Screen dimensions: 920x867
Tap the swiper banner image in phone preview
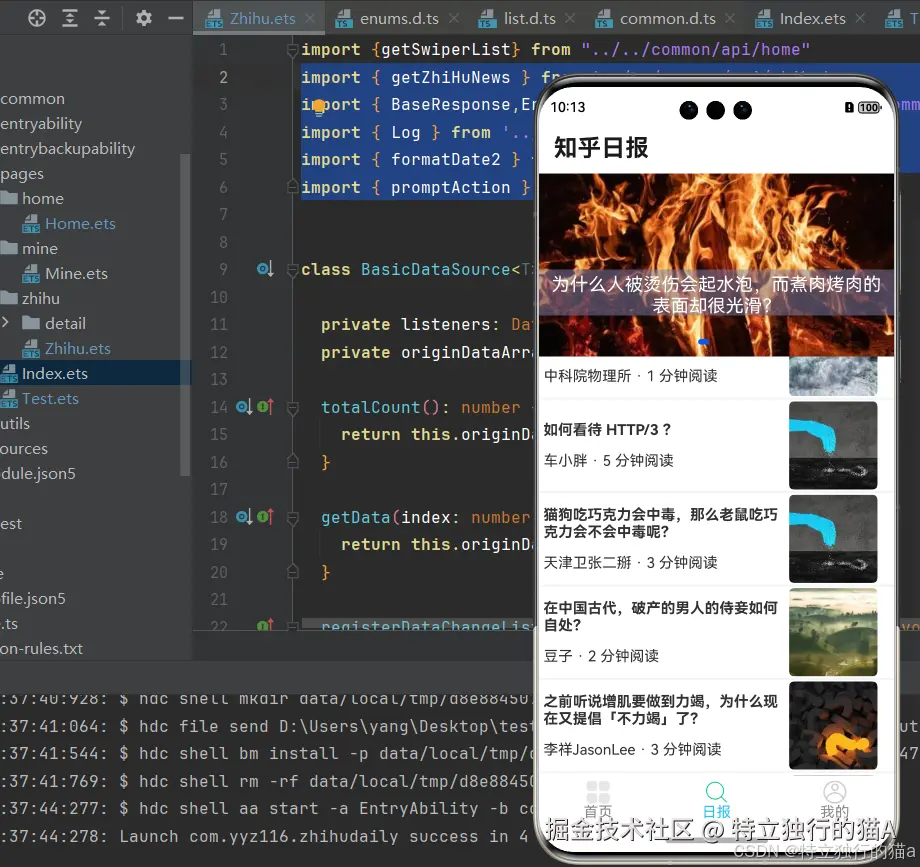pyautogui.click(x=716, y=265)
